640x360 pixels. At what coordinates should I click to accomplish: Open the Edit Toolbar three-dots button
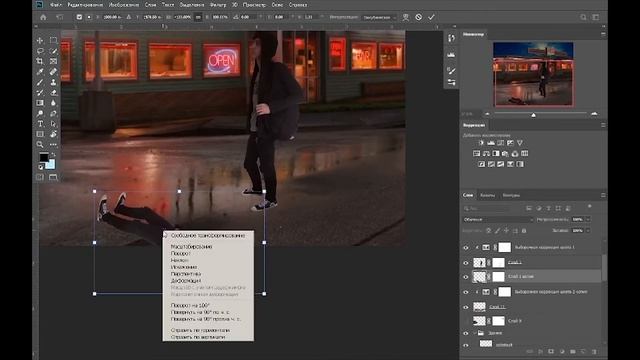click(53, 144)
